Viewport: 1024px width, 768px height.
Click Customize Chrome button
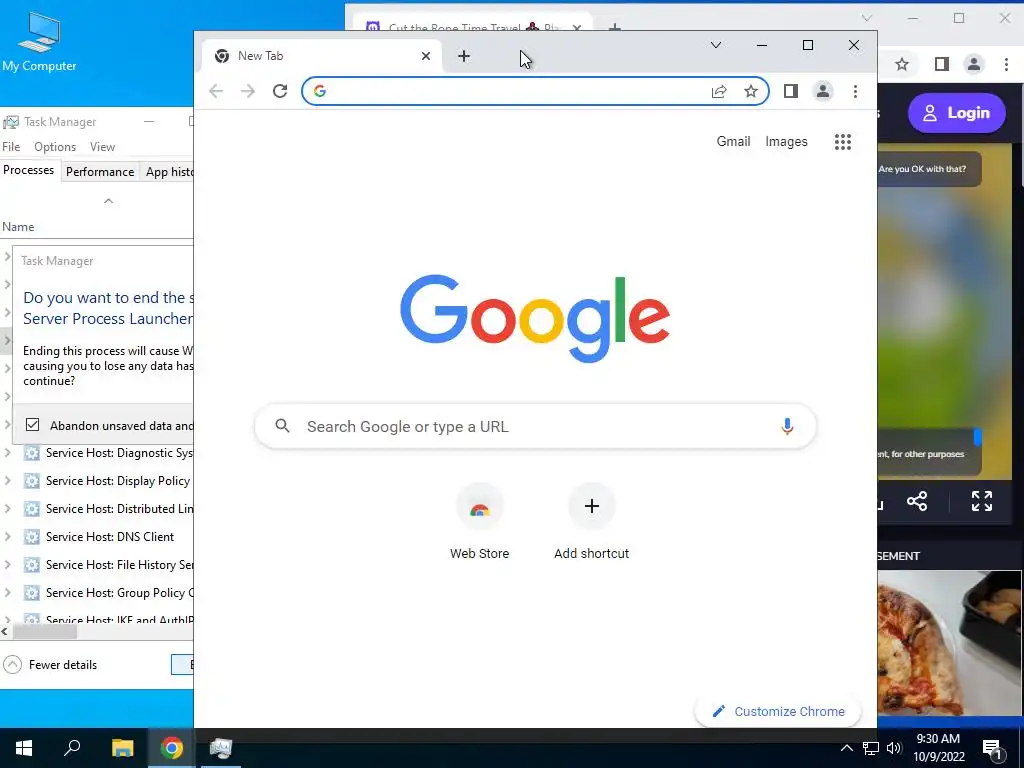pos(778,711)
